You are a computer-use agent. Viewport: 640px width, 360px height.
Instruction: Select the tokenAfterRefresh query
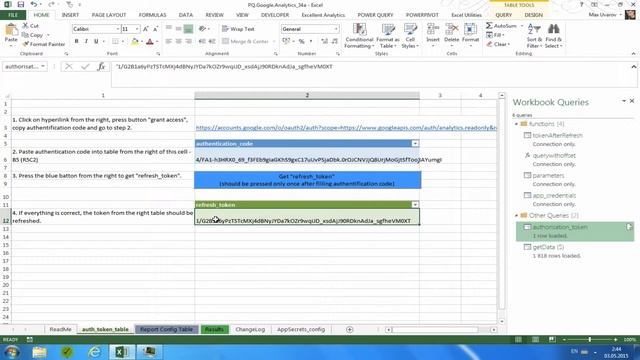tap(558, 135)
